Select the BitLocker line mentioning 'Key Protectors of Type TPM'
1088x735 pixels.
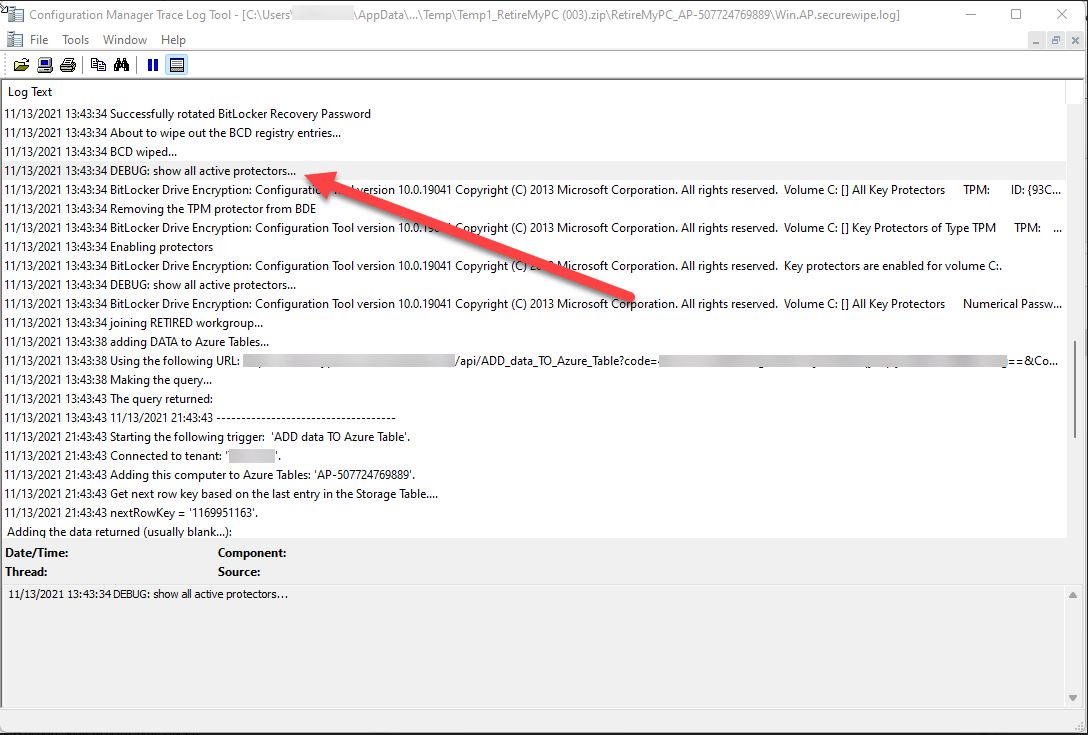point(534,228)
